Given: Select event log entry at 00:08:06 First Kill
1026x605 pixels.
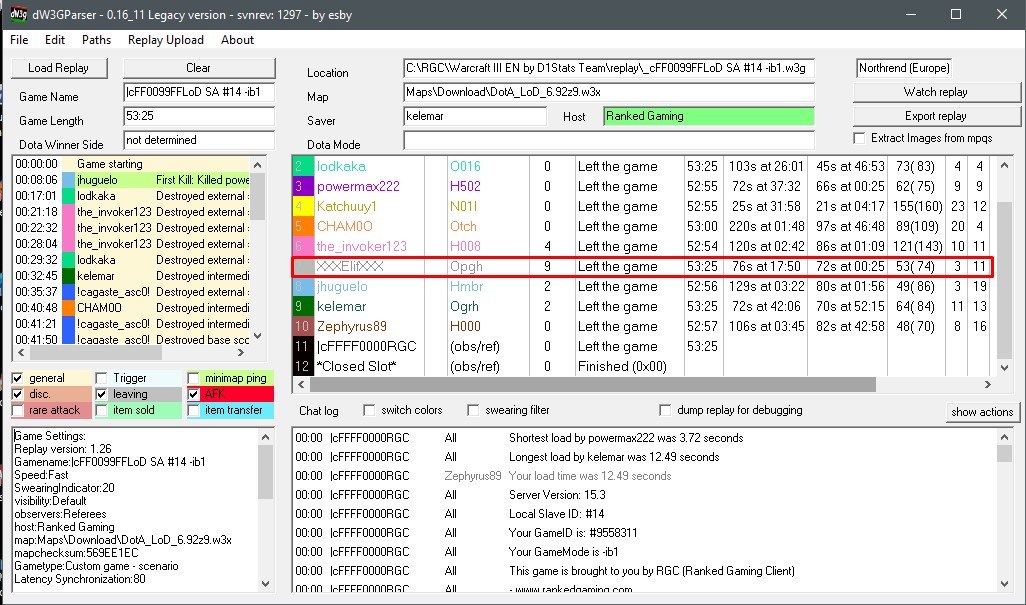Looking at the screenshot, I should tap(132, 180).
